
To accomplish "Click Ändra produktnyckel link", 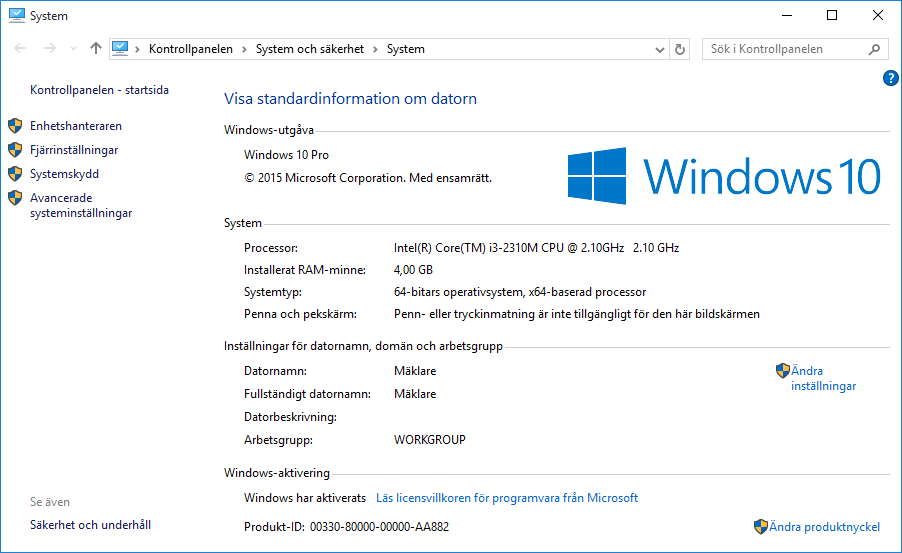I will [824, 527].
